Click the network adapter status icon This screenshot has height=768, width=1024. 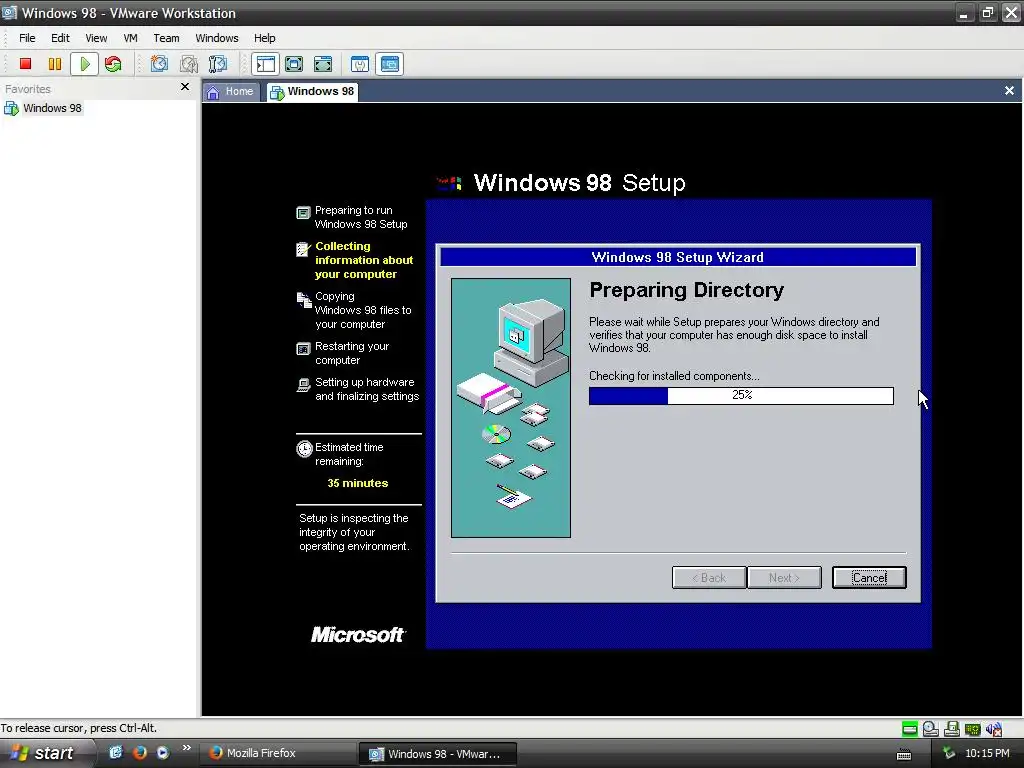[973, 729]
